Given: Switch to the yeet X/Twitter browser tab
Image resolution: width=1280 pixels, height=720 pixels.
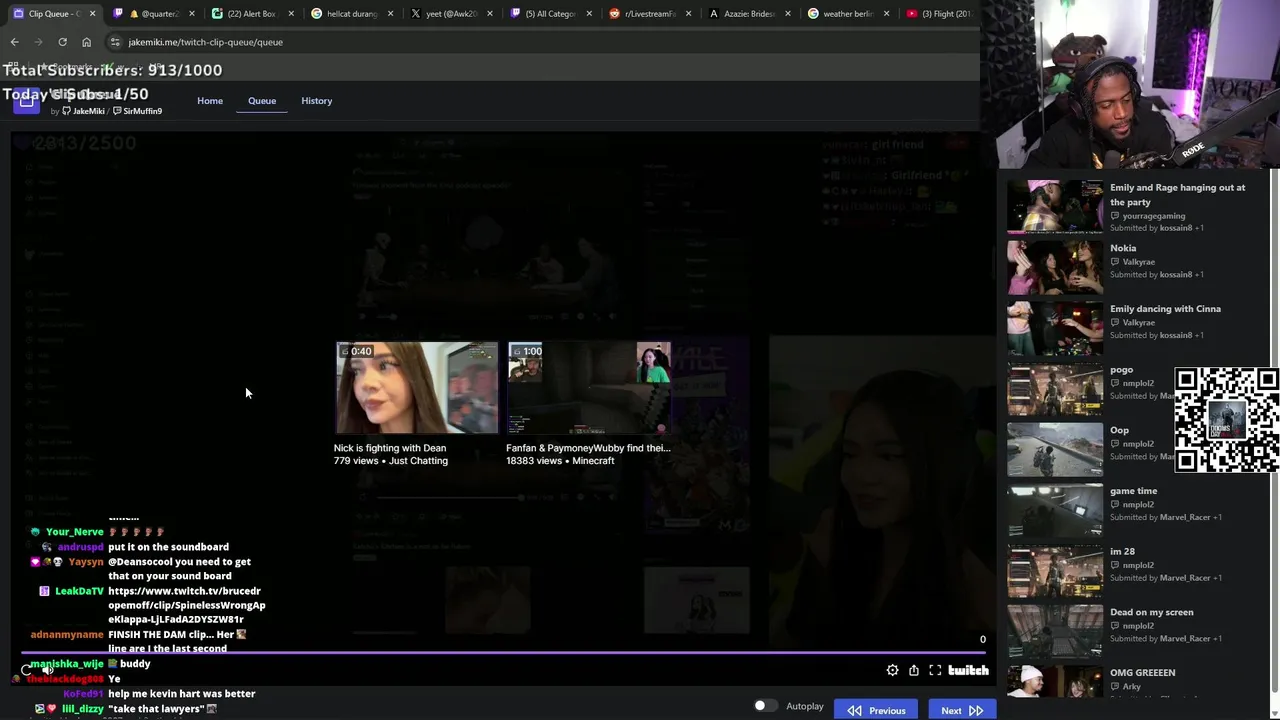Looking at the screenshot, I should point(450,14).
